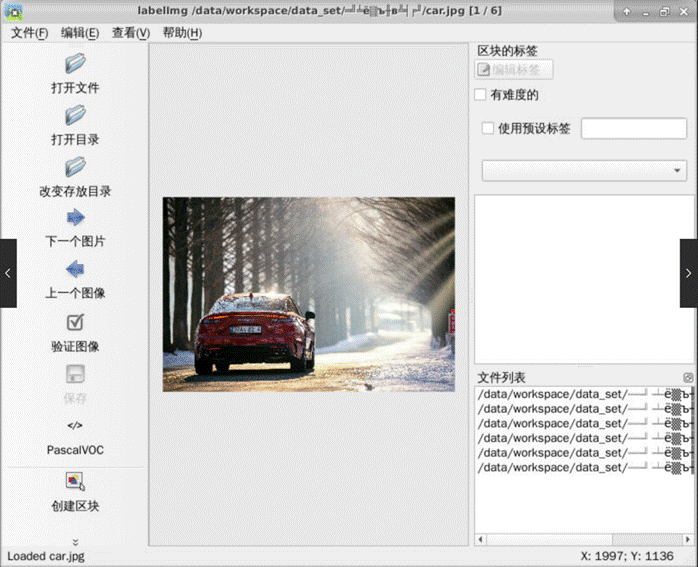This screenshot has height=567, width=698.
Task: Select the third file path in file list
Action: point(584,424)
